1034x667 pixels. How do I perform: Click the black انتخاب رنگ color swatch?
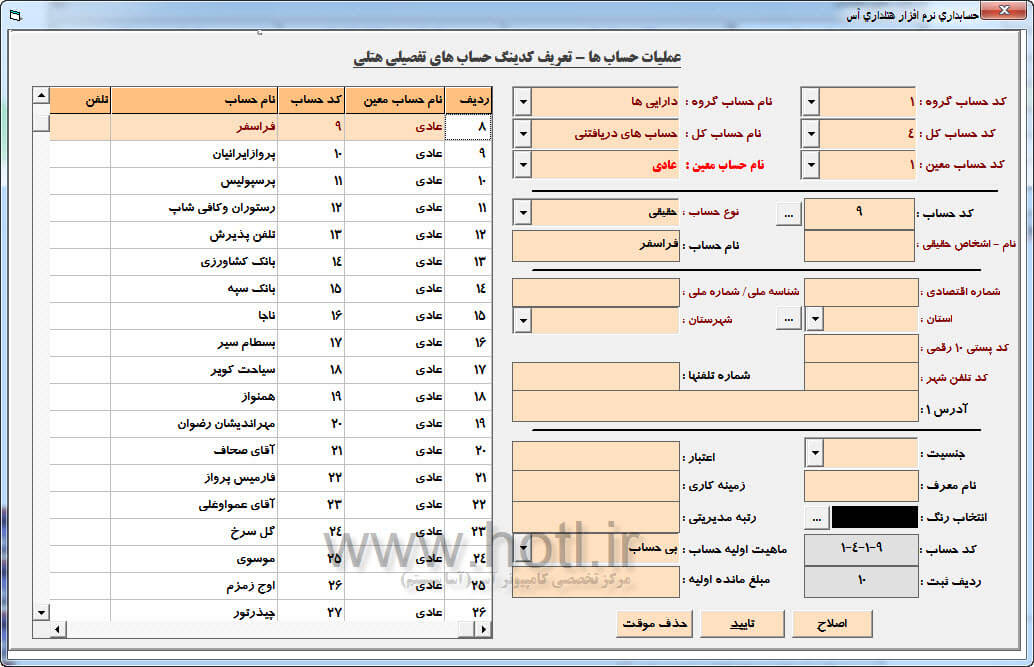coord(874,517)
